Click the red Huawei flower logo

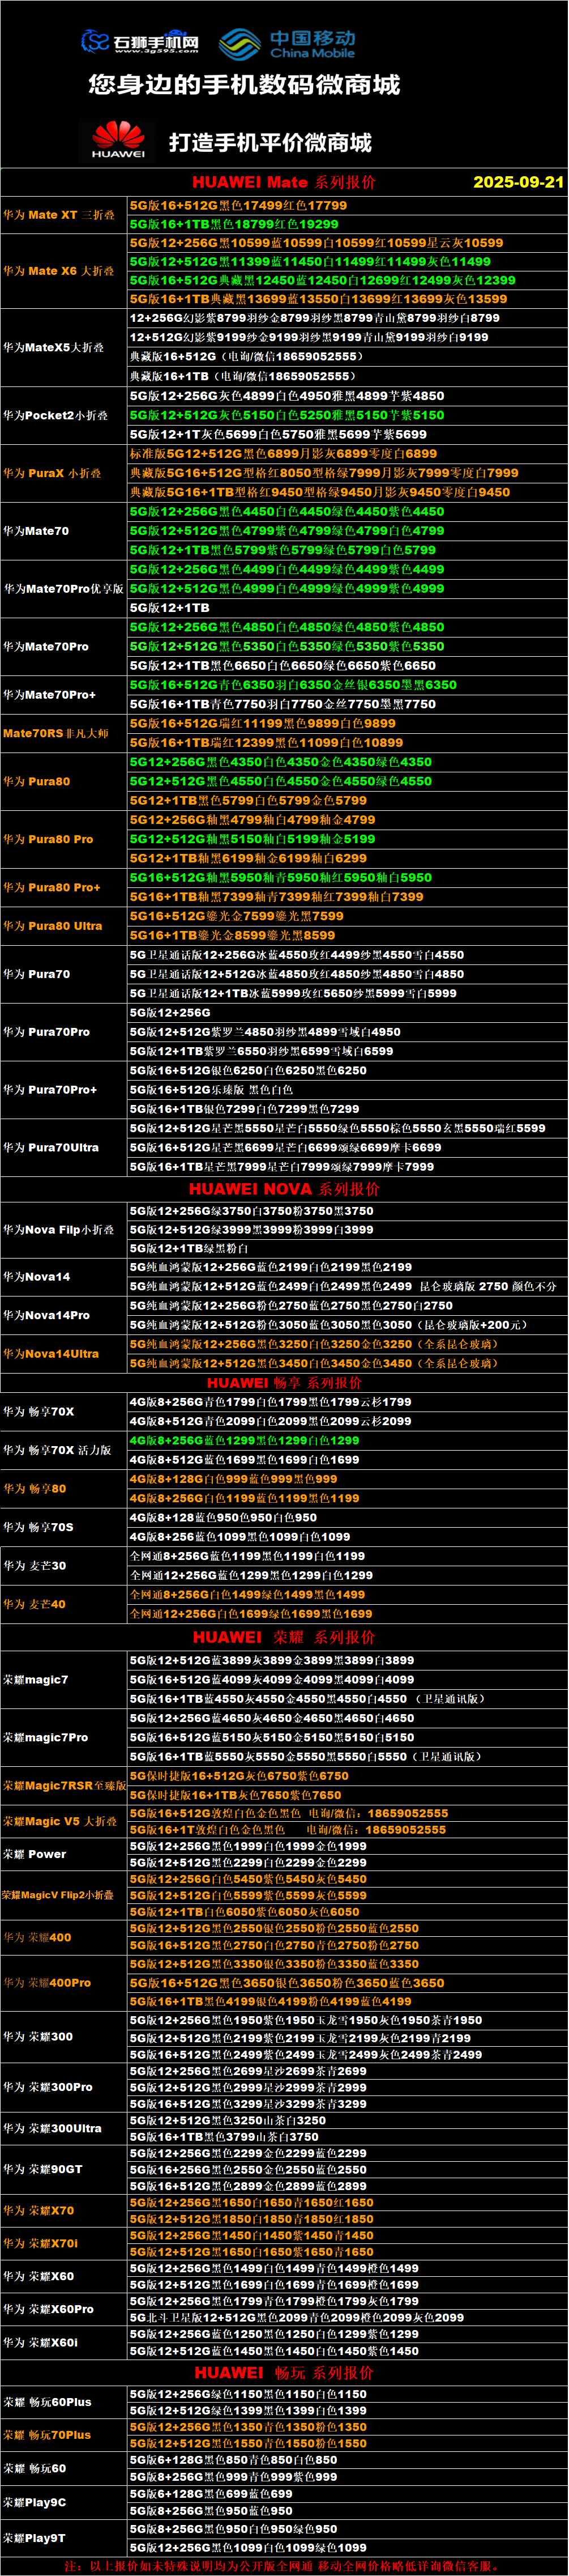(x=118, y=140)
